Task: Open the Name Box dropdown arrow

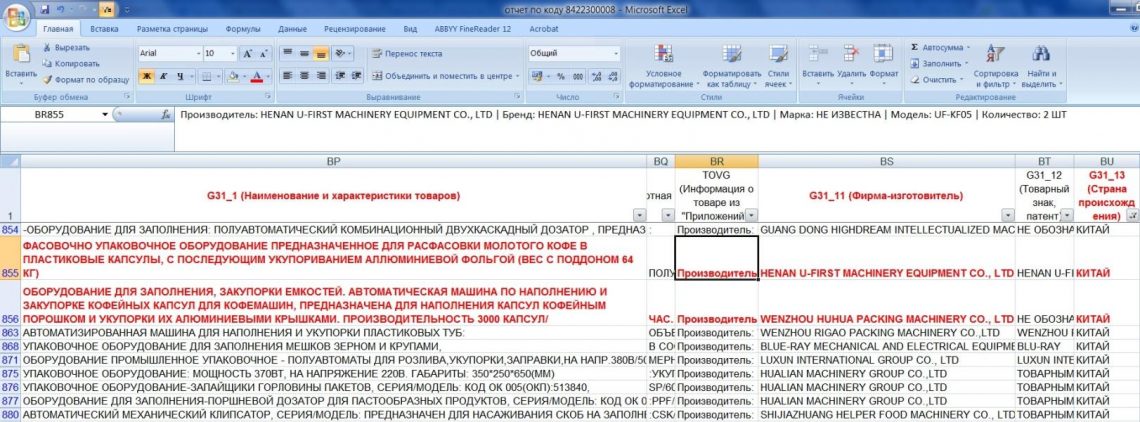Action: 105,115
